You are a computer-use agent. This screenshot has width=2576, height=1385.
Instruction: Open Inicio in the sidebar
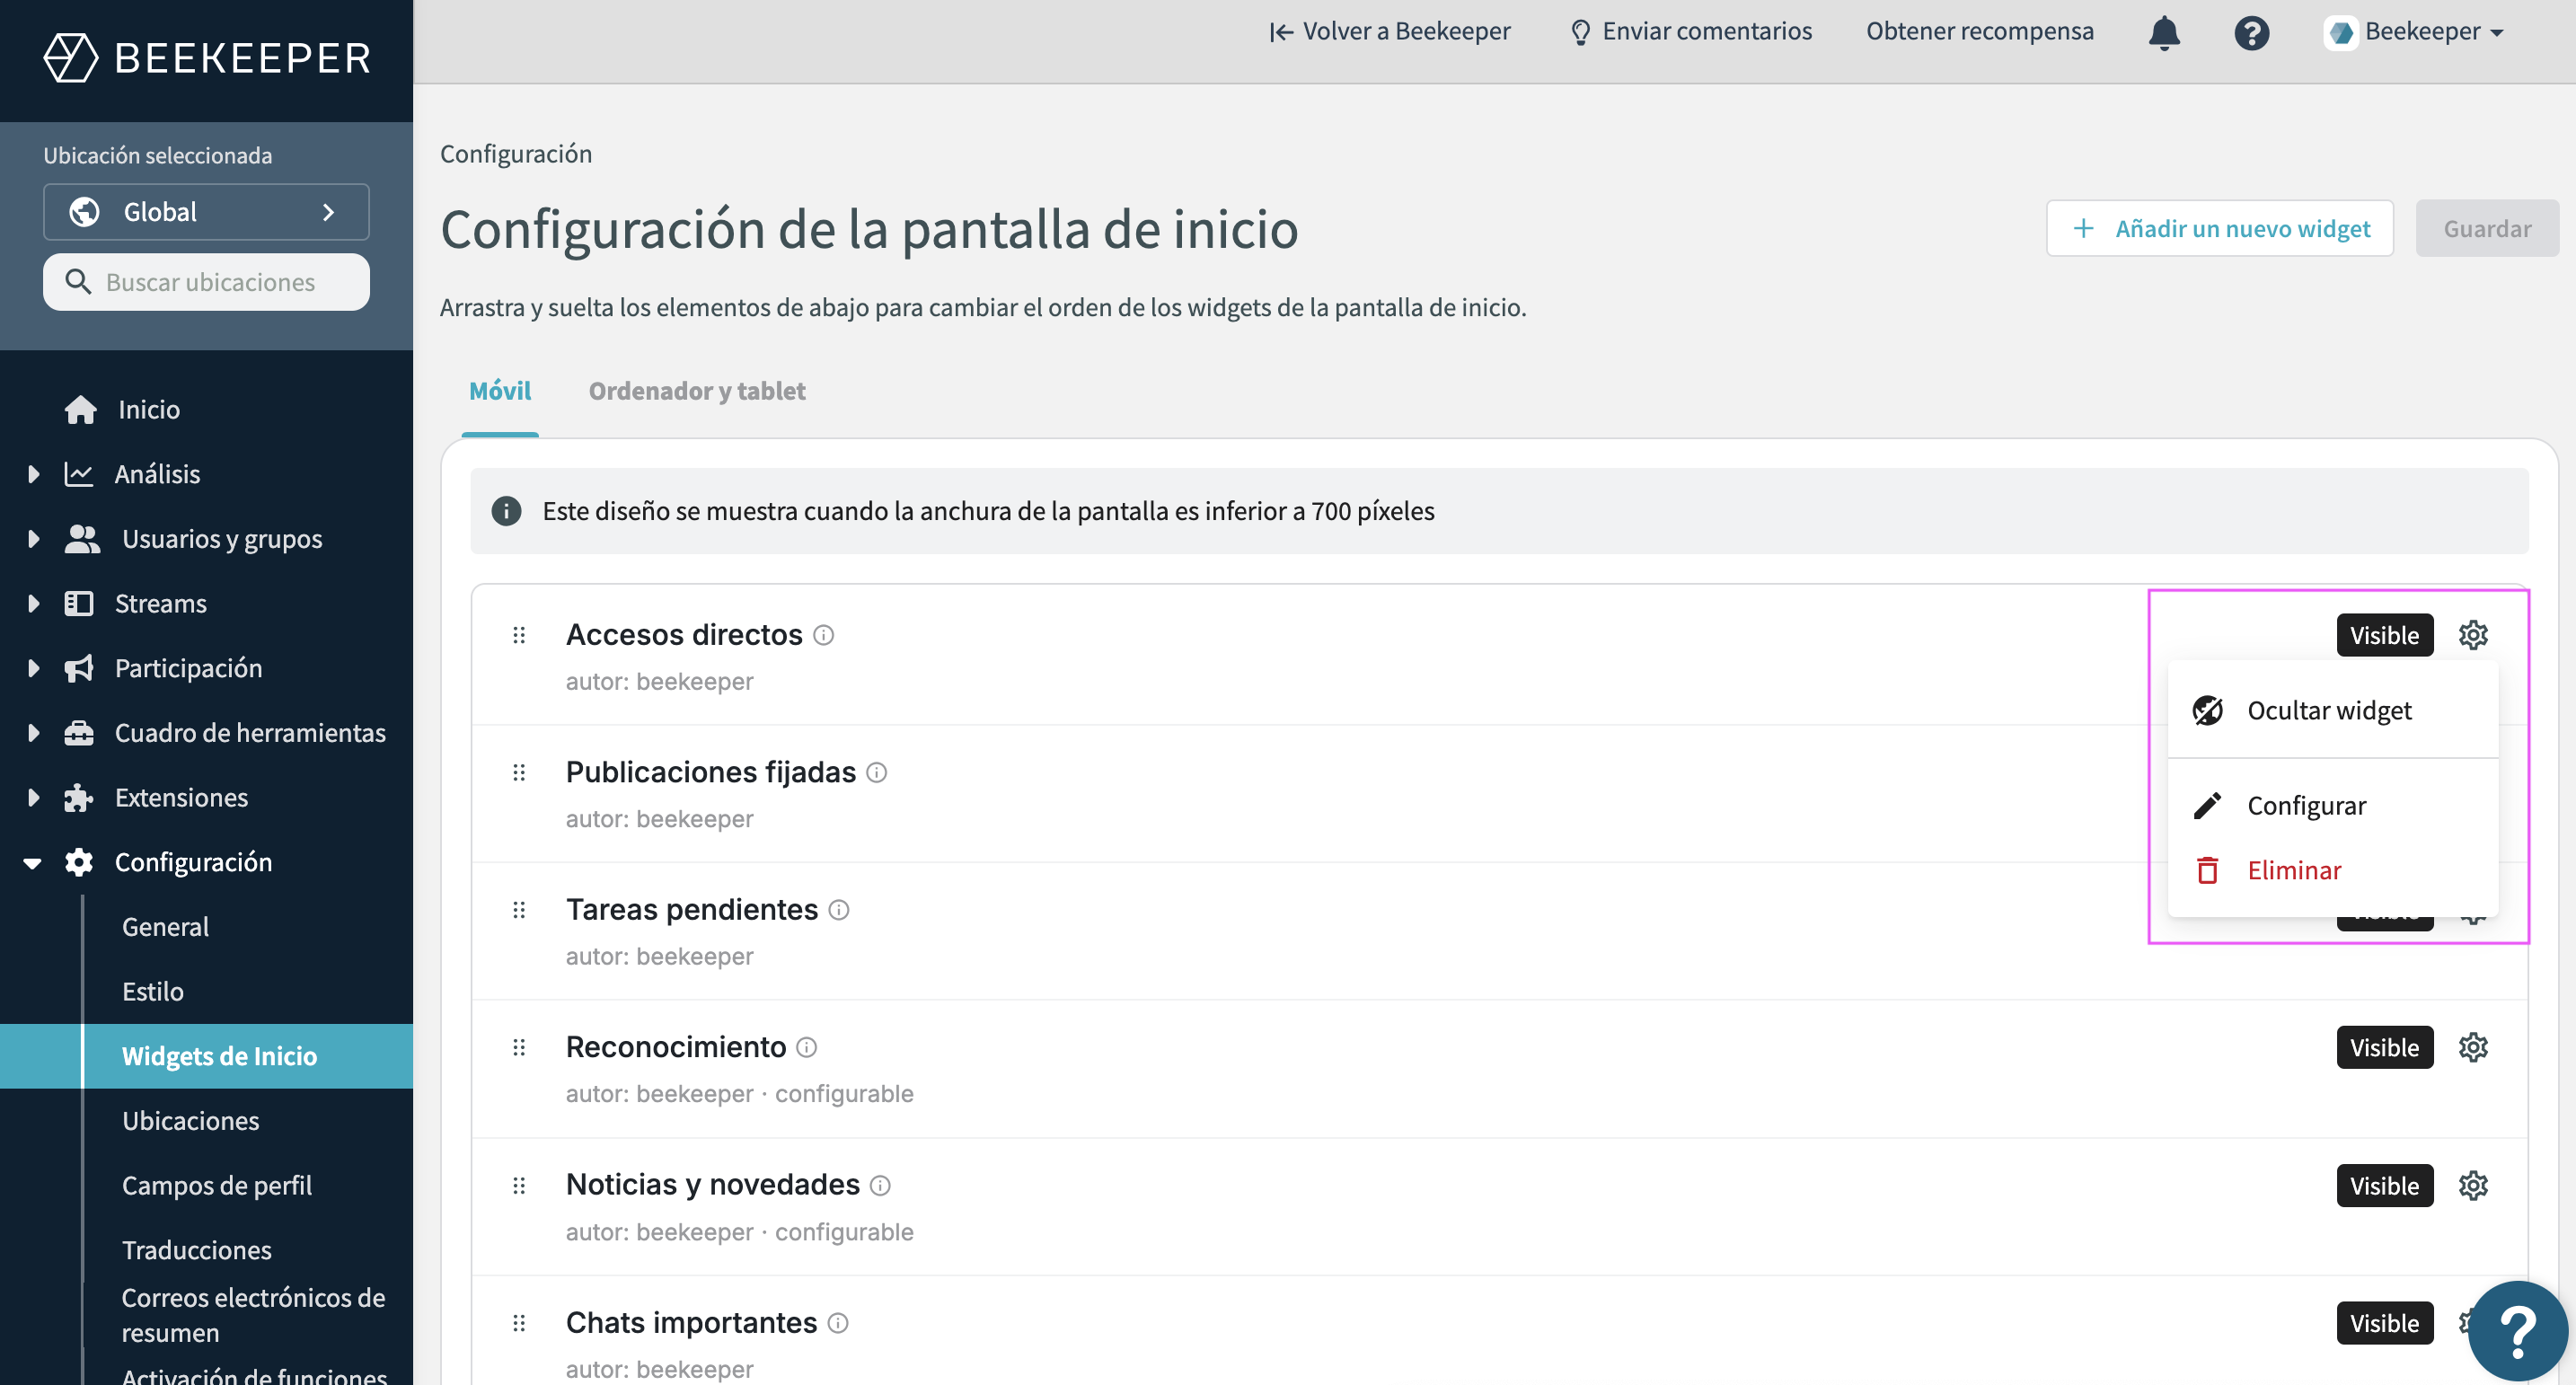click(149, 409)
